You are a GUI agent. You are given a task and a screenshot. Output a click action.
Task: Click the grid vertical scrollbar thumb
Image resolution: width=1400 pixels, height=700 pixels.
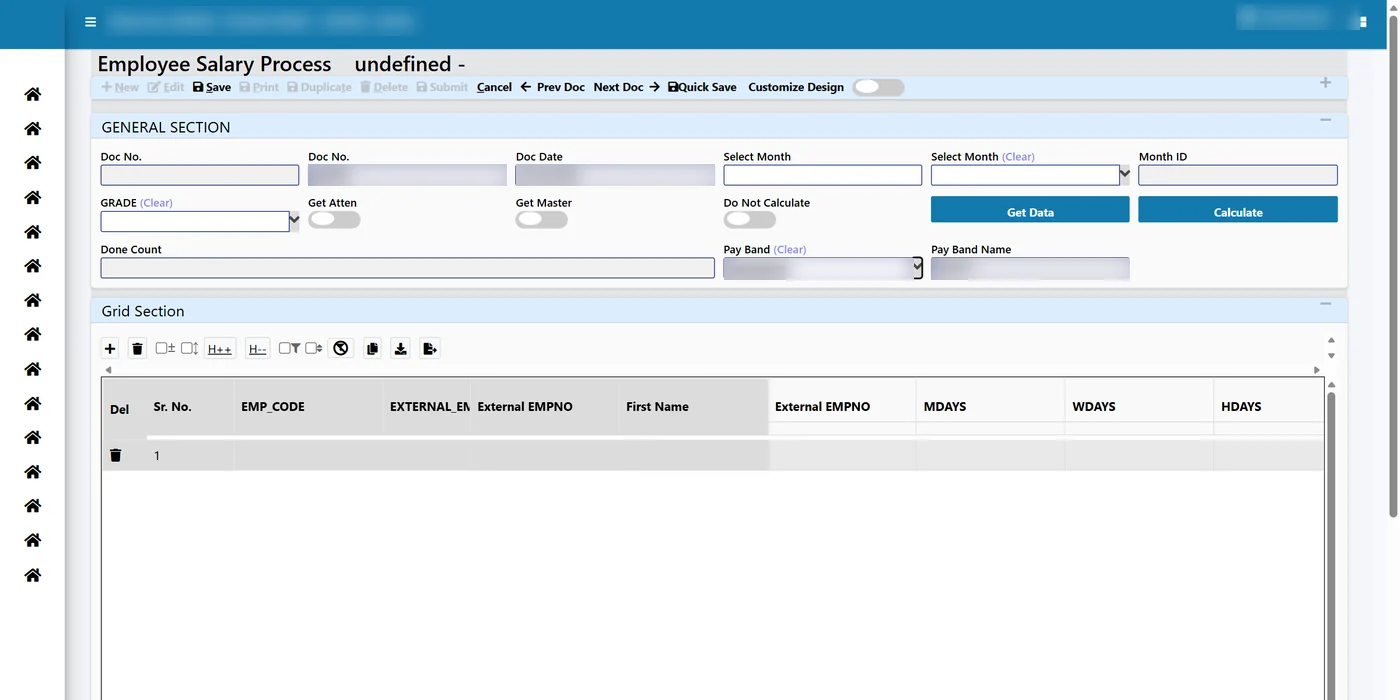pyautogui.click(x=1331, y=545)
